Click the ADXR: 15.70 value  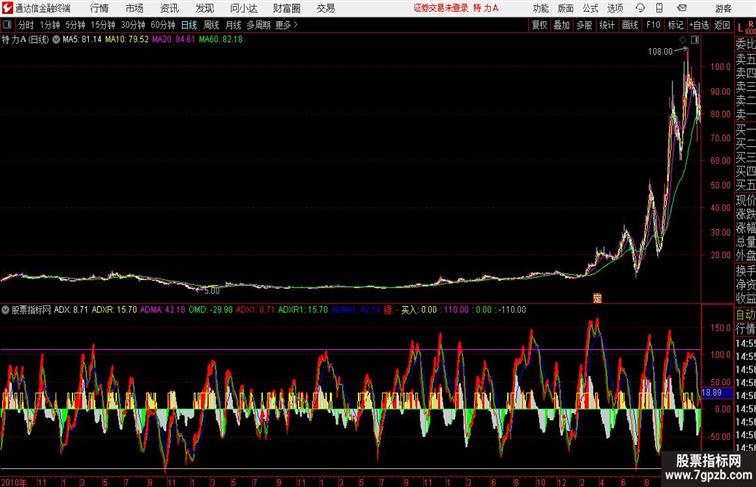(x=114, y=310)
